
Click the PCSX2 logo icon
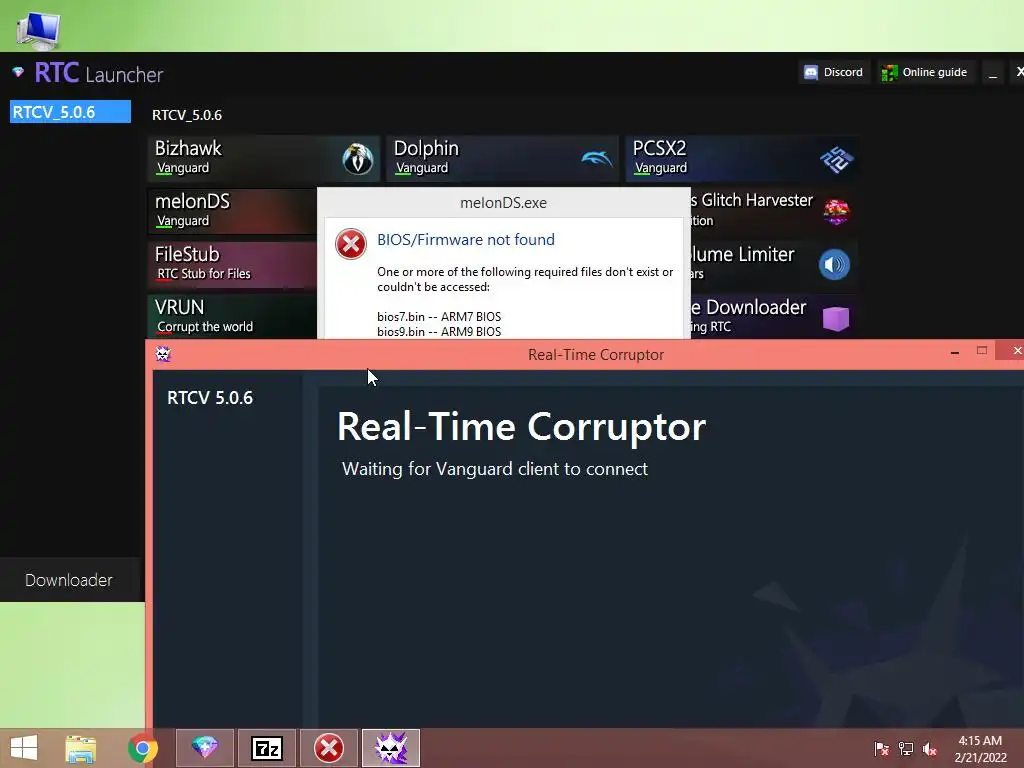tap(837, 159)
